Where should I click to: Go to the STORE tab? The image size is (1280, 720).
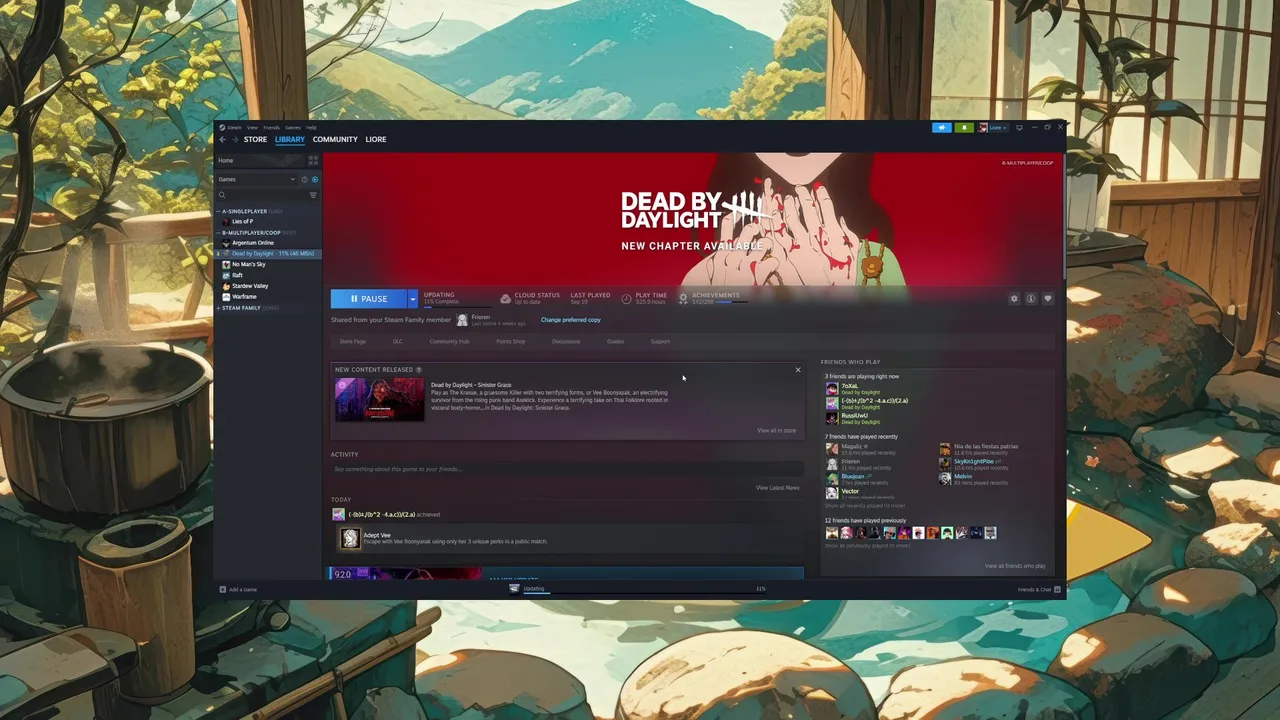point(255,139)
